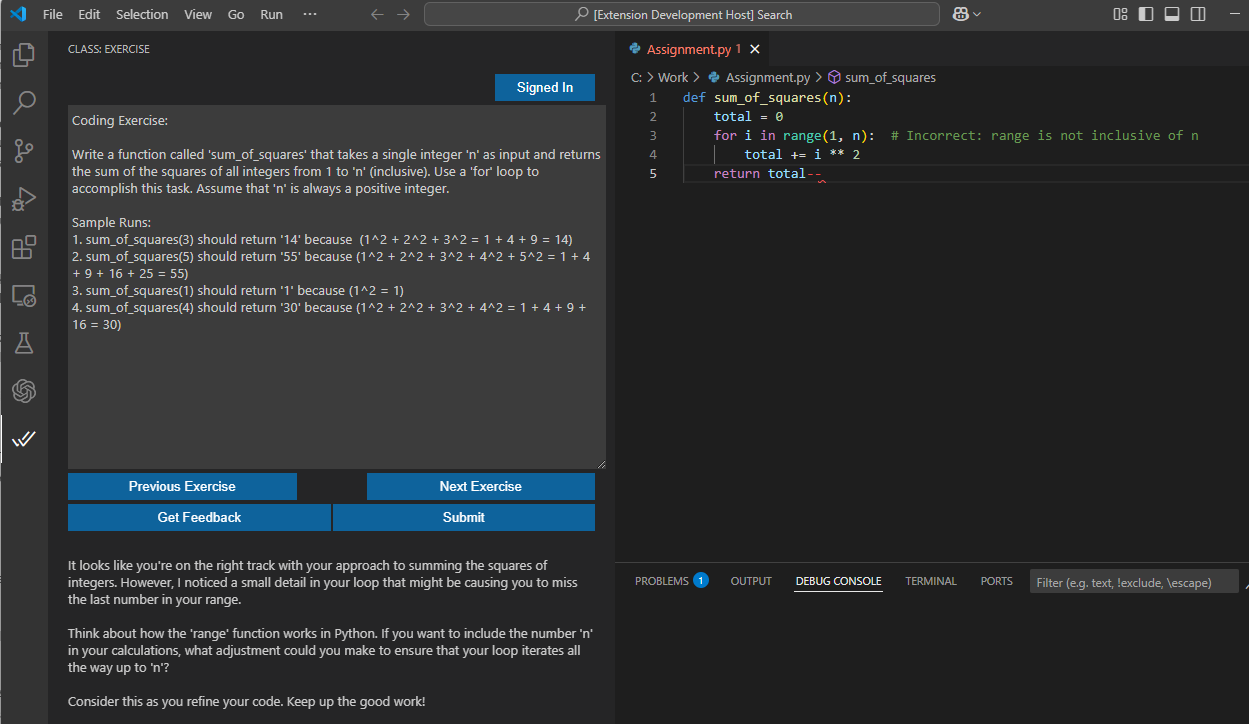This screenshot has width=1249, height=724.
Task: Switch to the TERMINAL panel tab
Action: click(x=930, y=581)
